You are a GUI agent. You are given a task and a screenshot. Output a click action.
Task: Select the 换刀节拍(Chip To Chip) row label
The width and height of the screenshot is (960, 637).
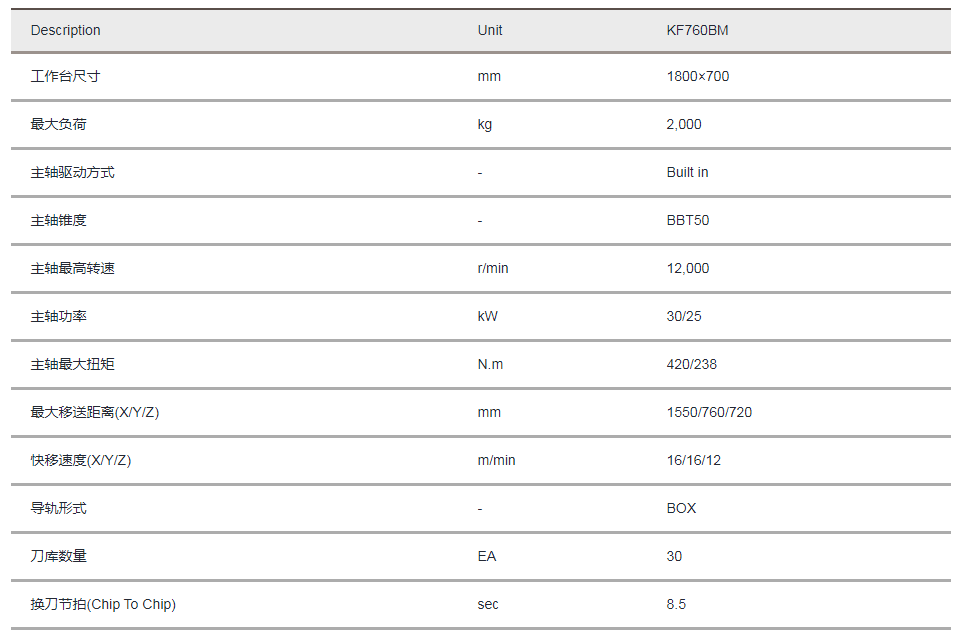click(x=103, y=604)
